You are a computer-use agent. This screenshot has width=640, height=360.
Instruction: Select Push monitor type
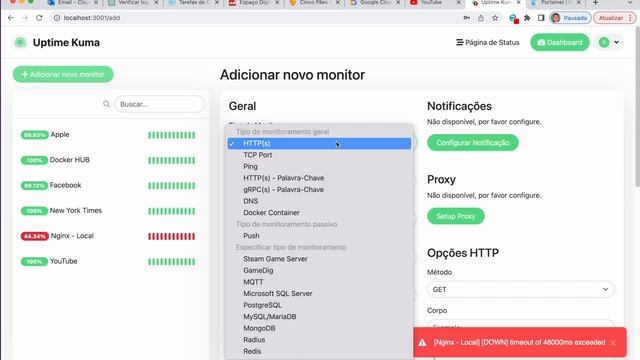pyautogui.click(x=319, y=236)
